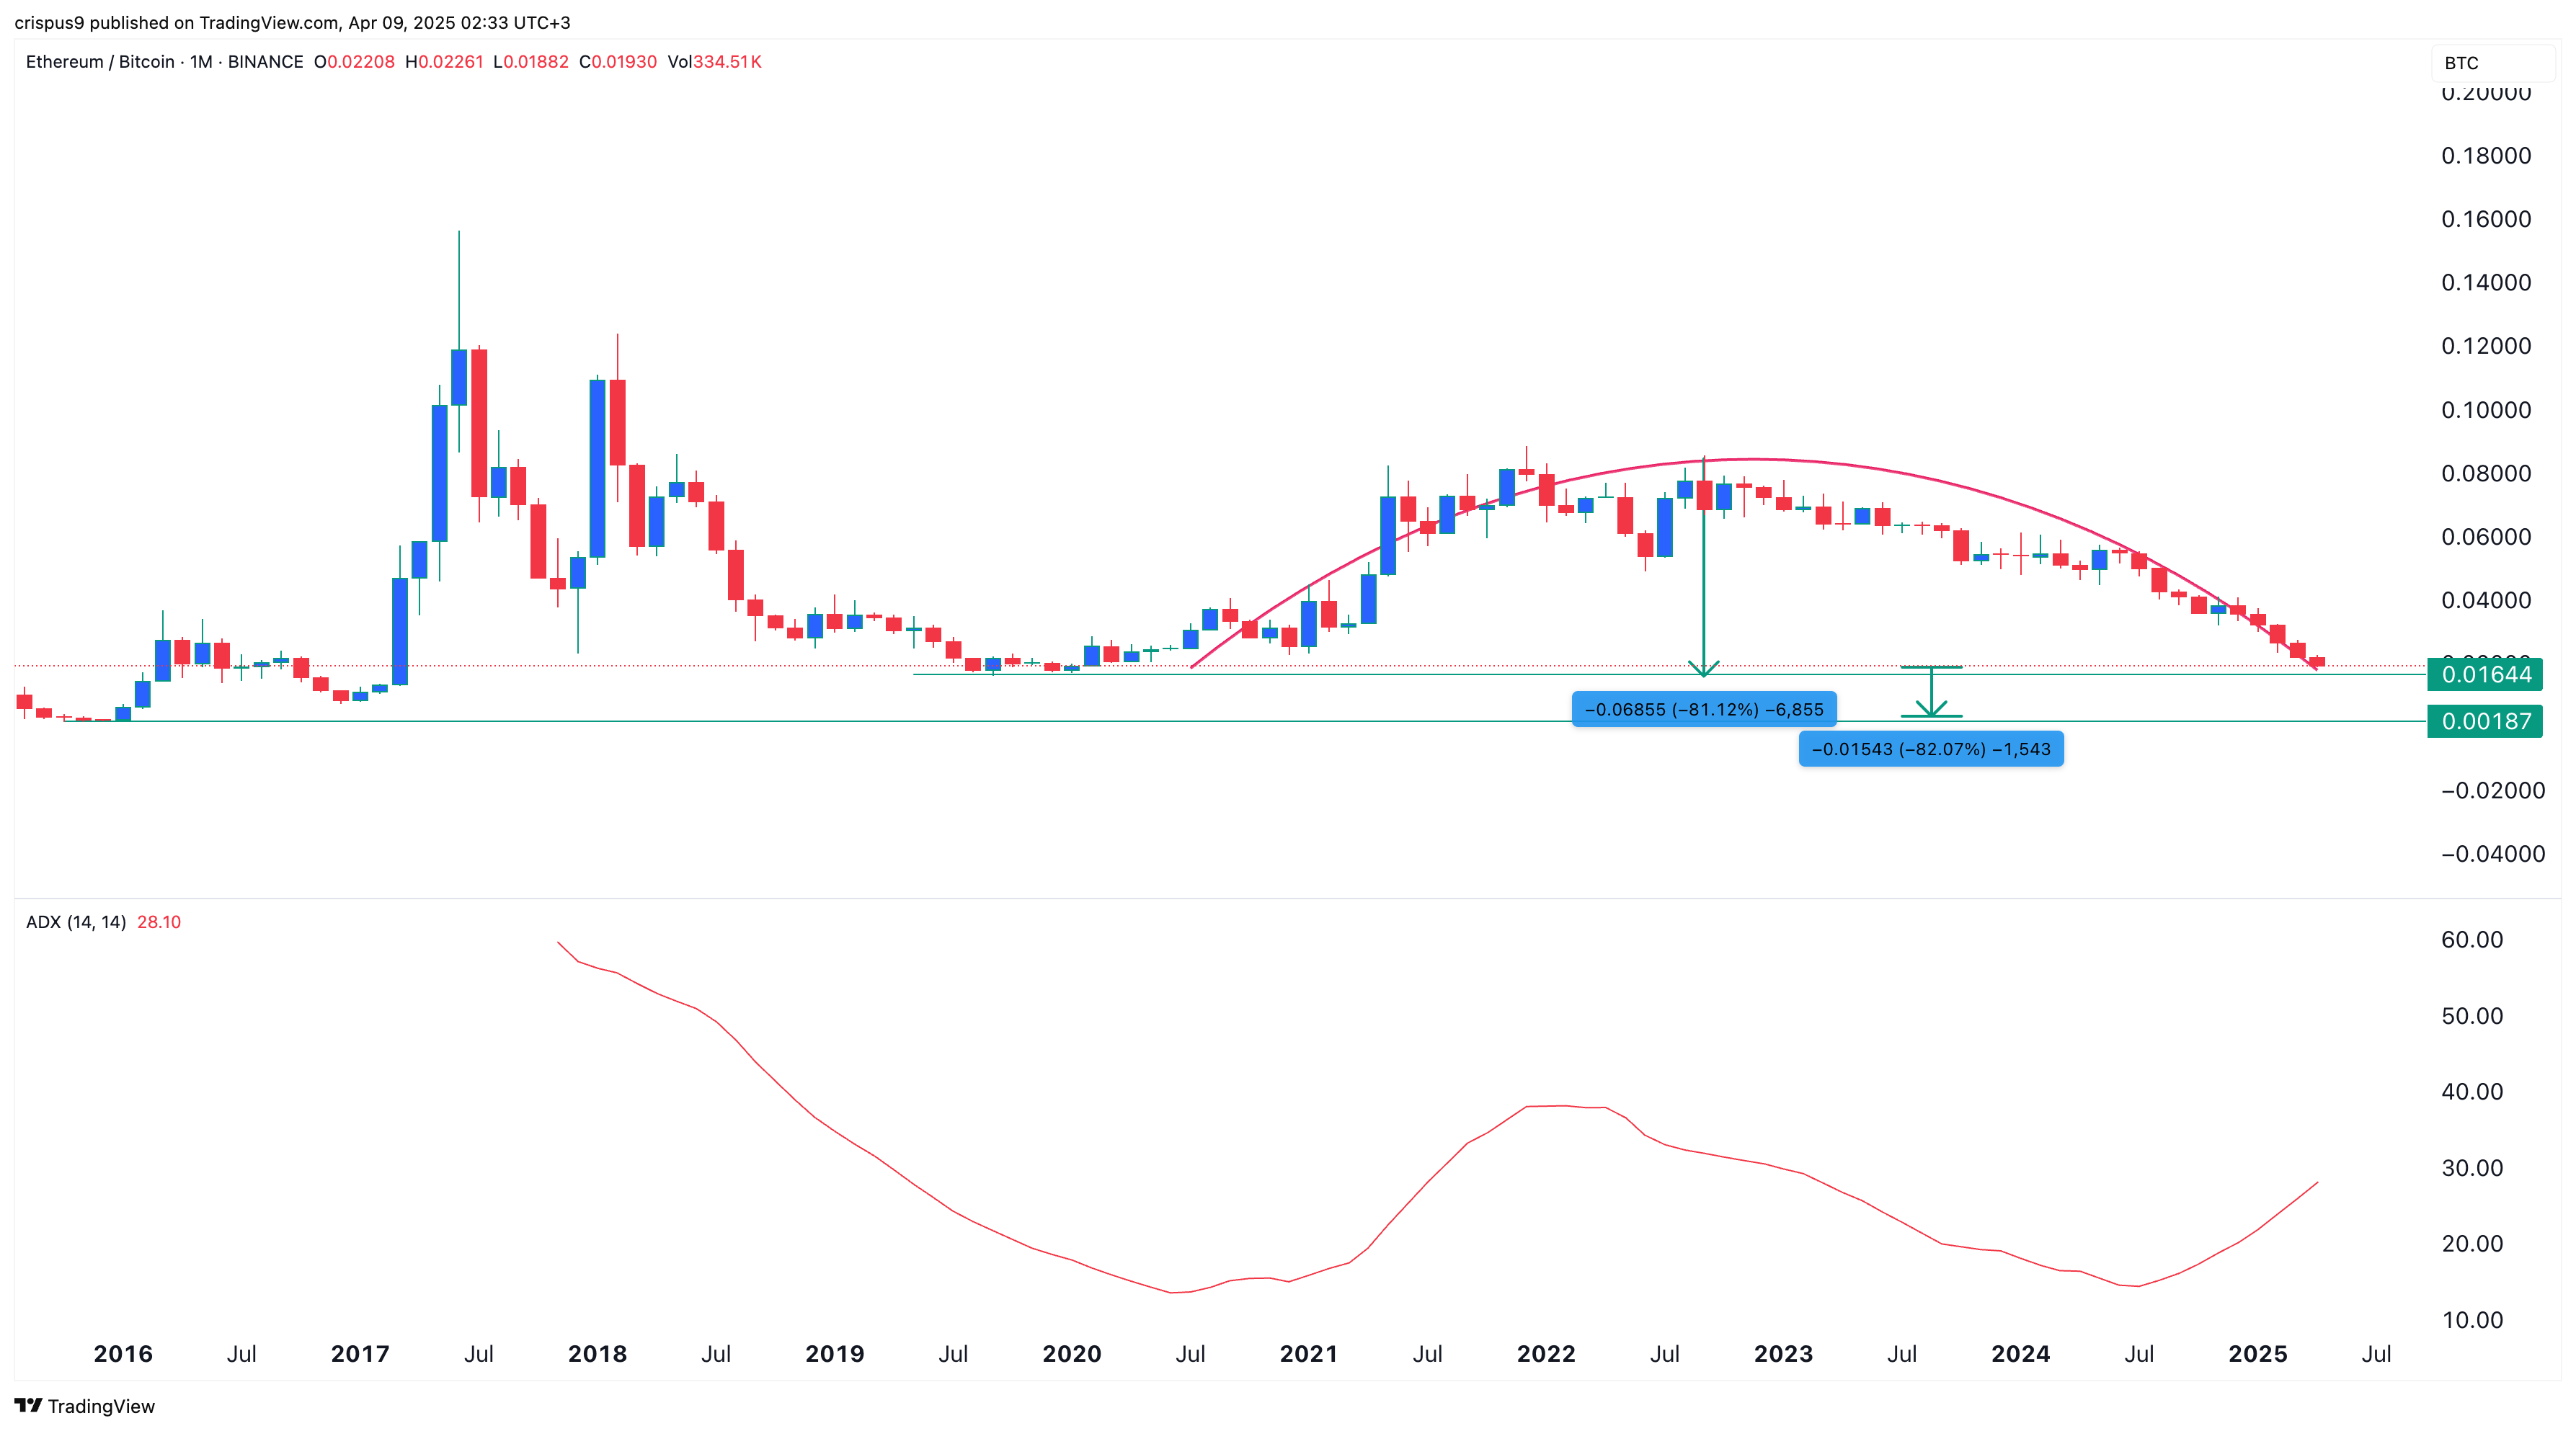Image resolution: width=2576 pixels, height=1431 pixels.
Task: Click the 2022 time axis label
Action: (x=1546, y=1354)
